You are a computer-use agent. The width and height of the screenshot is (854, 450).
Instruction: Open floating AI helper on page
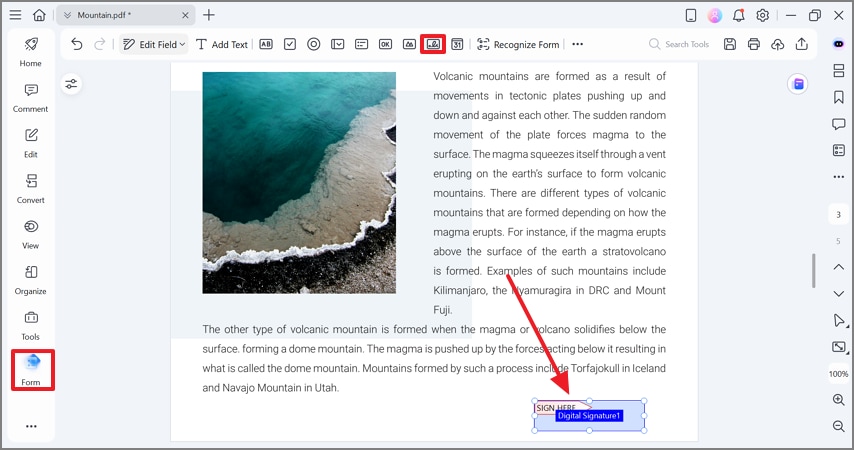(798, 84)
